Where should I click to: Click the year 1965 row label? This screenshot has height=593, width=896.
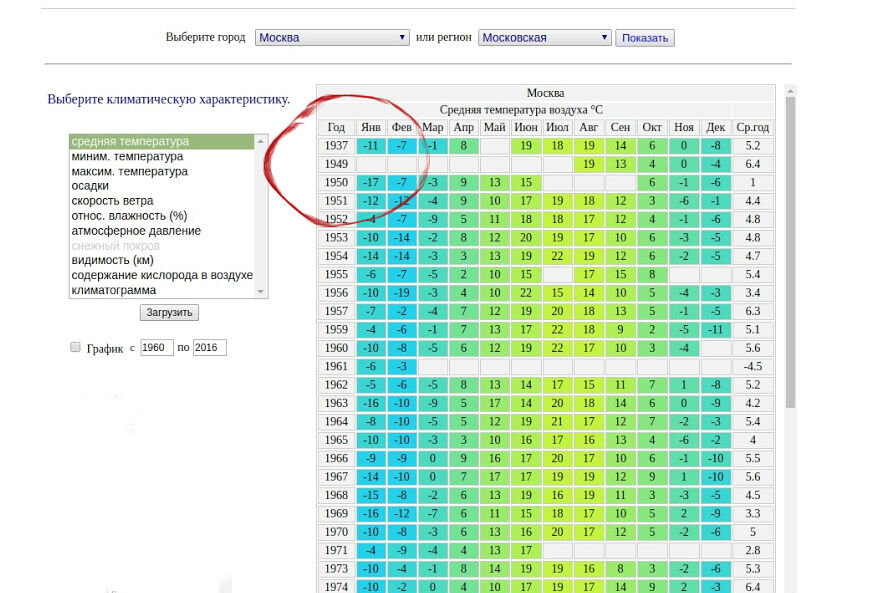[x=336, y=440]
